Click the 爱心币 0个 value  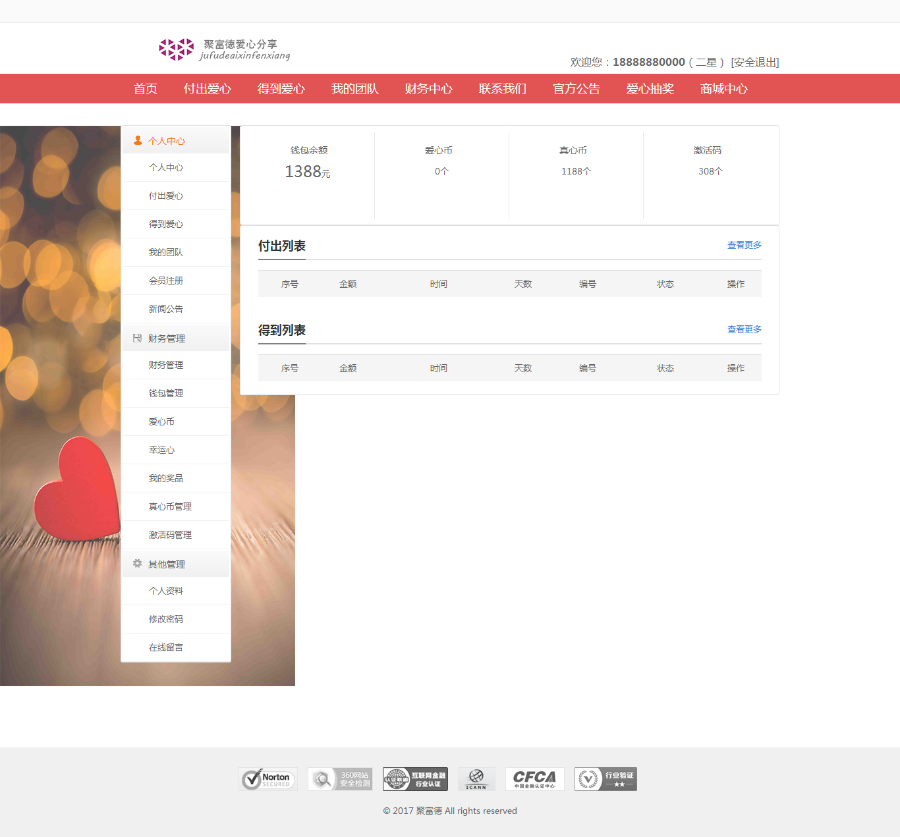(x=441, y=171)
